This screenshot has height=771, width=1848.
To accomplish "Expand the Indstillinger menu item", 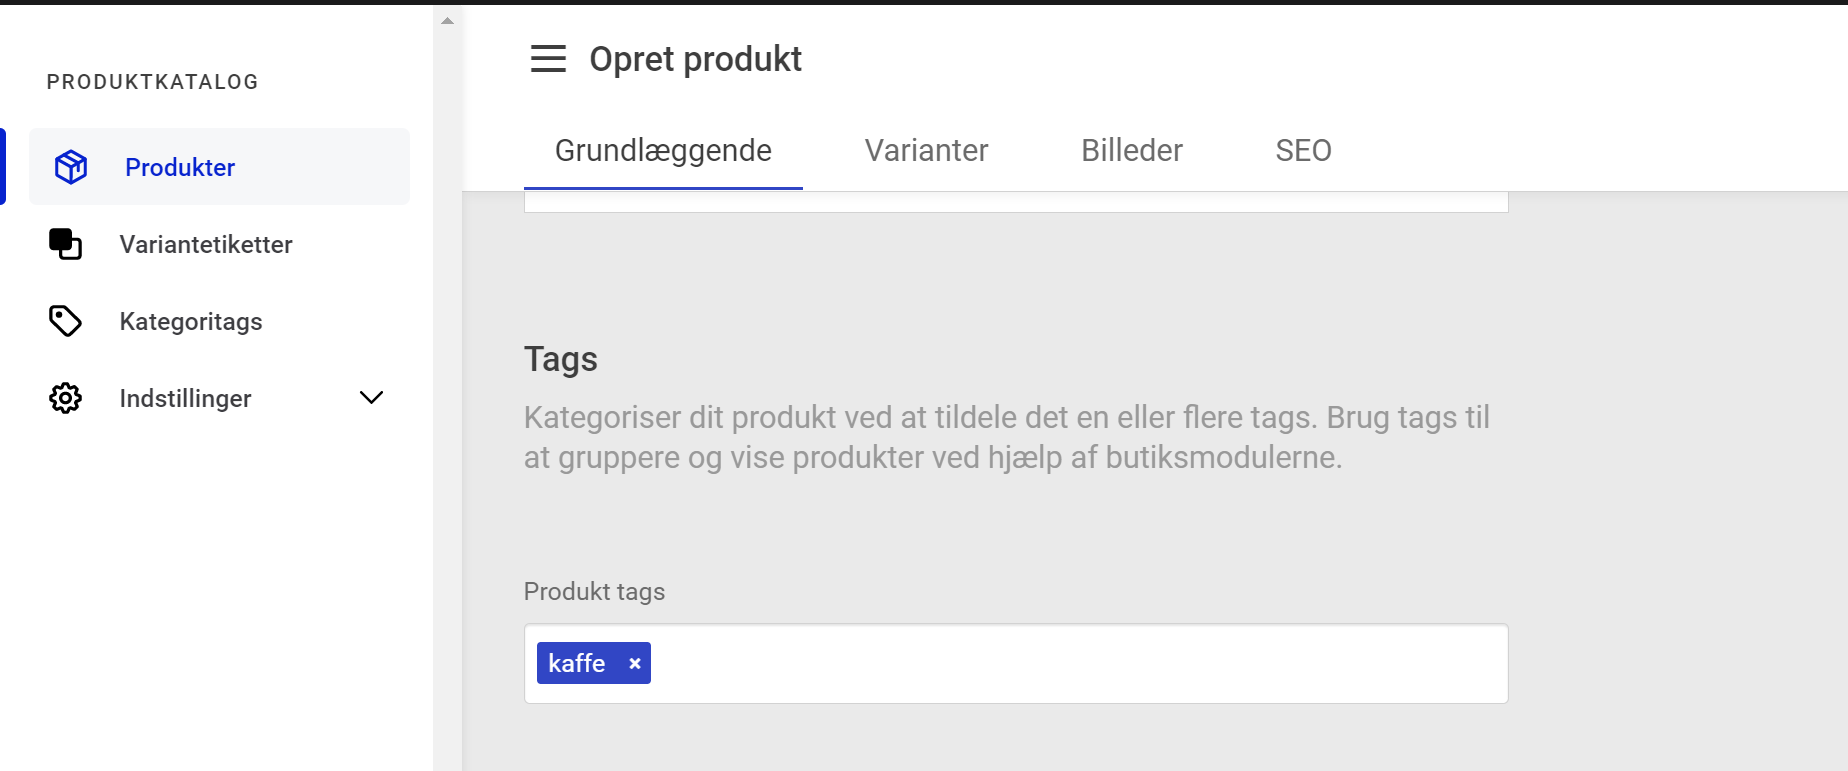I will pos(185,398).
